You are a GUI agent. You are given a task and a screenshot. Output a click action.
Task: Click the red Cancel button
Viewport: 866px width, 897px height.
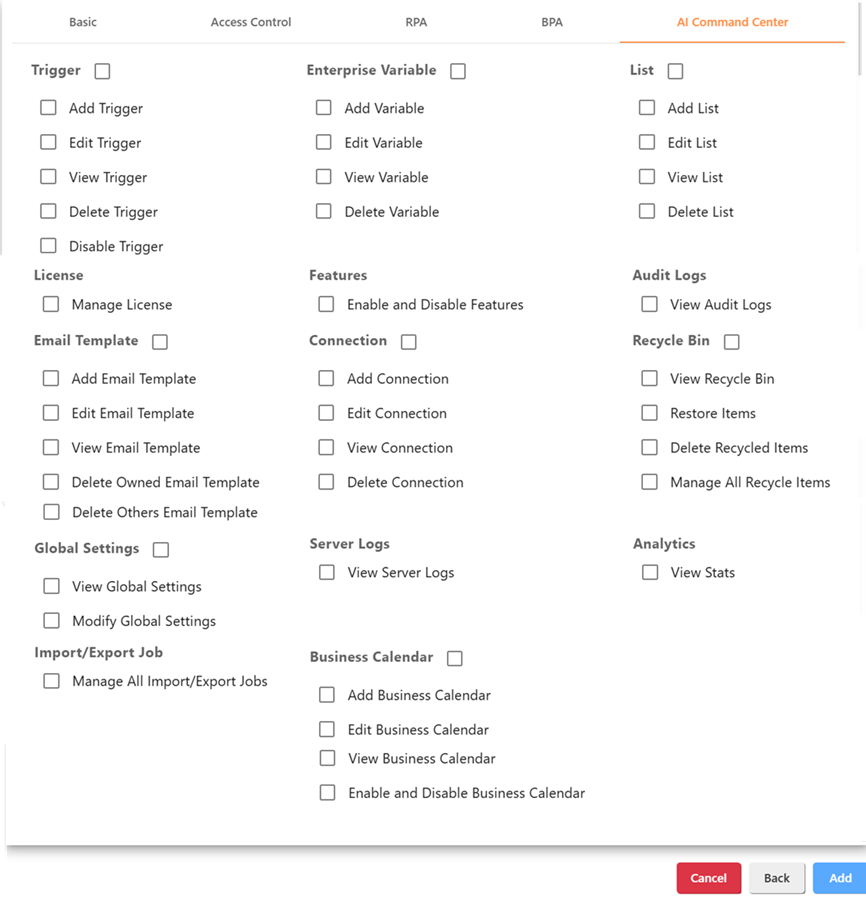[708, 878]
